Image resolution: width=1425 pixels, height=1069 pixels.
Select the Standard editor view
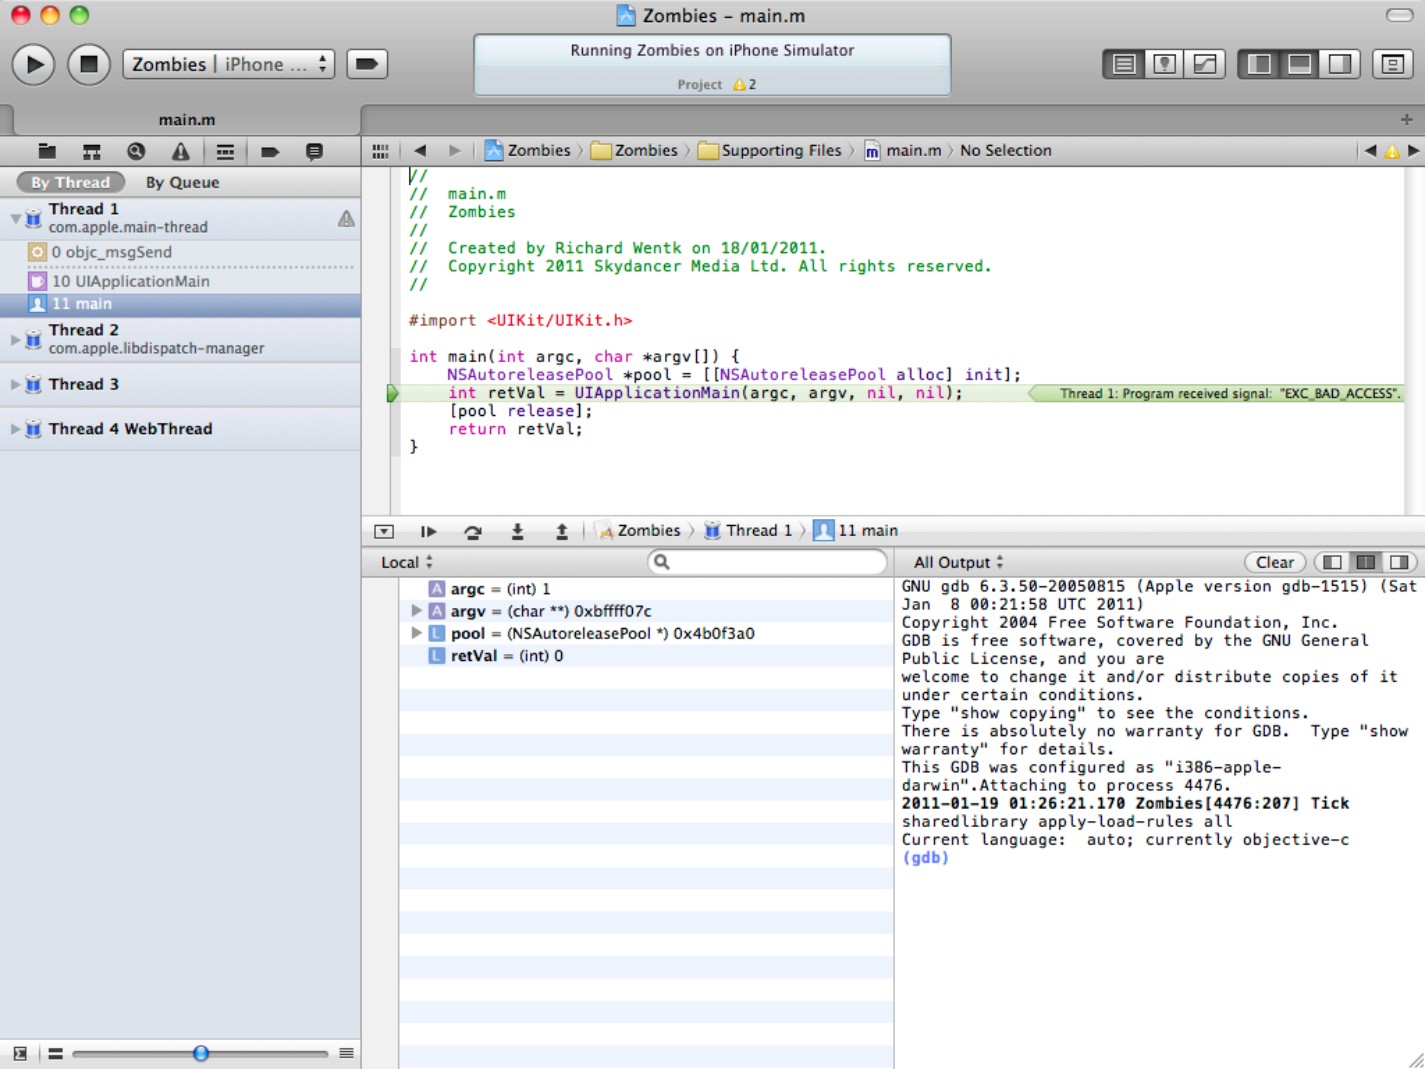tap(1124, 64)
